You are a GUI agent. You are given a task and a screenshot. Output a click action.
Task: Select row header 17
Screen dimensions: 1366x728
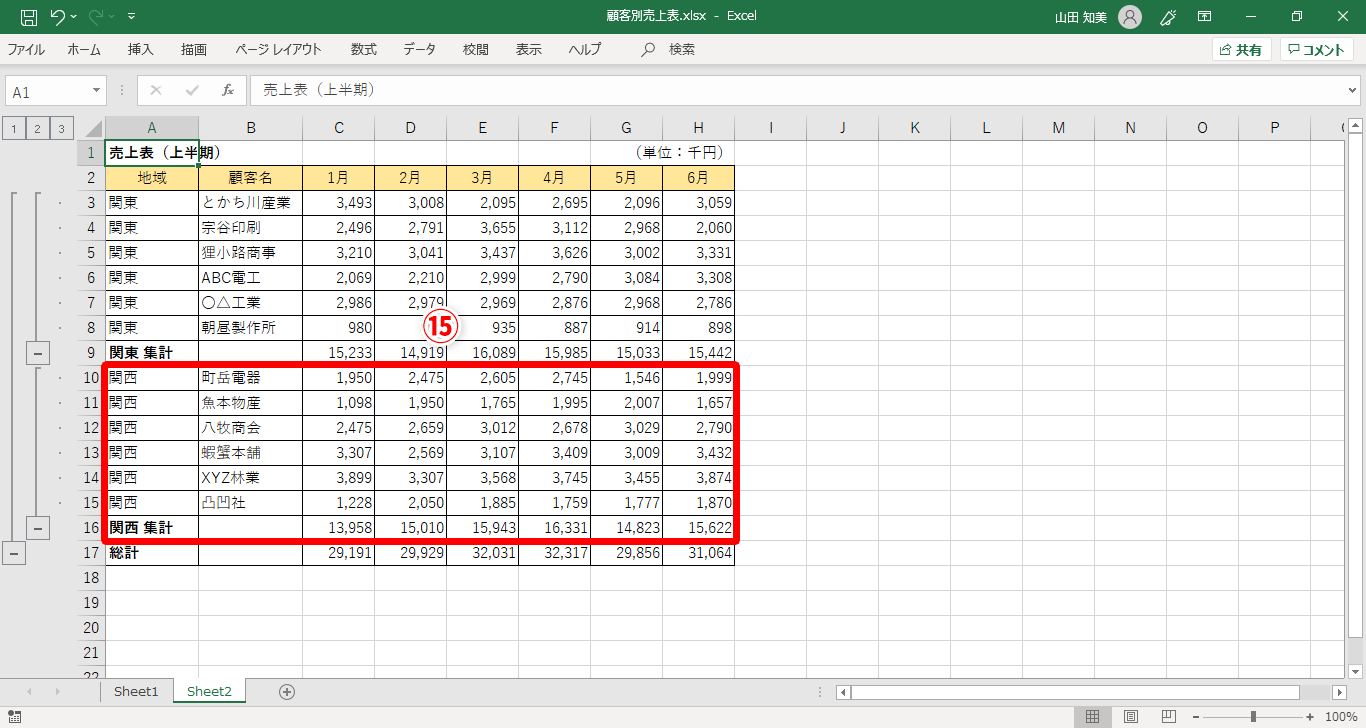tap(92, 553)
